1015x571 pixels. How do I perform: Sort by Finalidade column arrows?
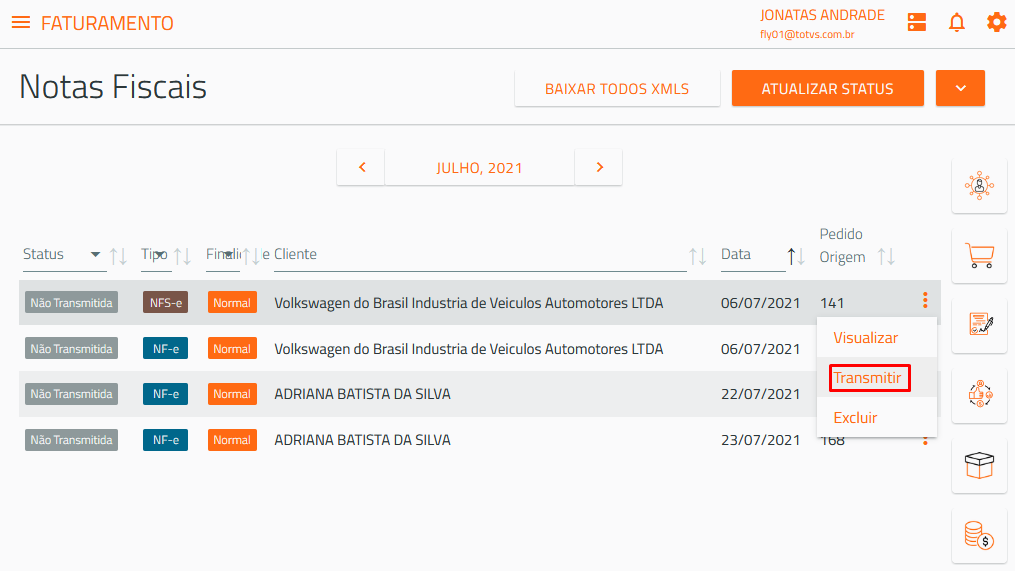251,256
